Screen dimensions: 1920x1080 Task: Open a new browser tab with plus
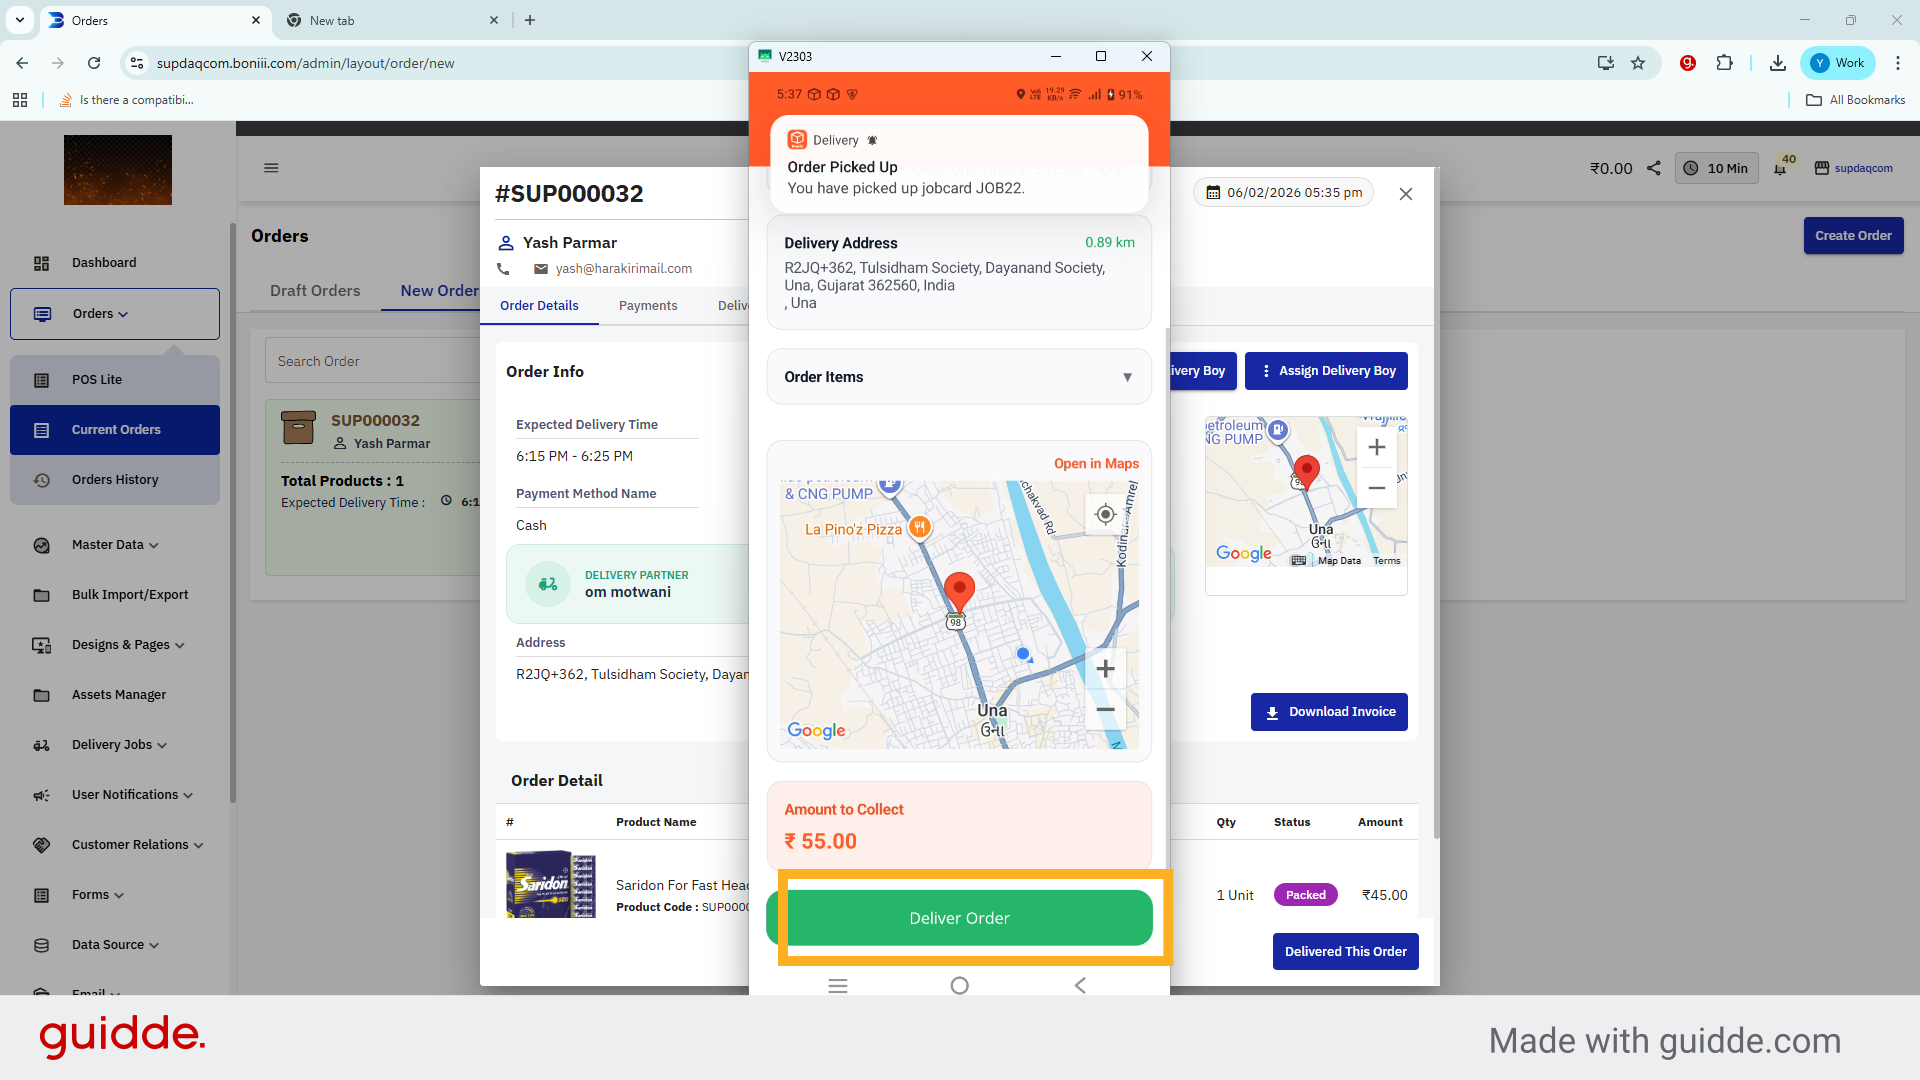(530, 20)
